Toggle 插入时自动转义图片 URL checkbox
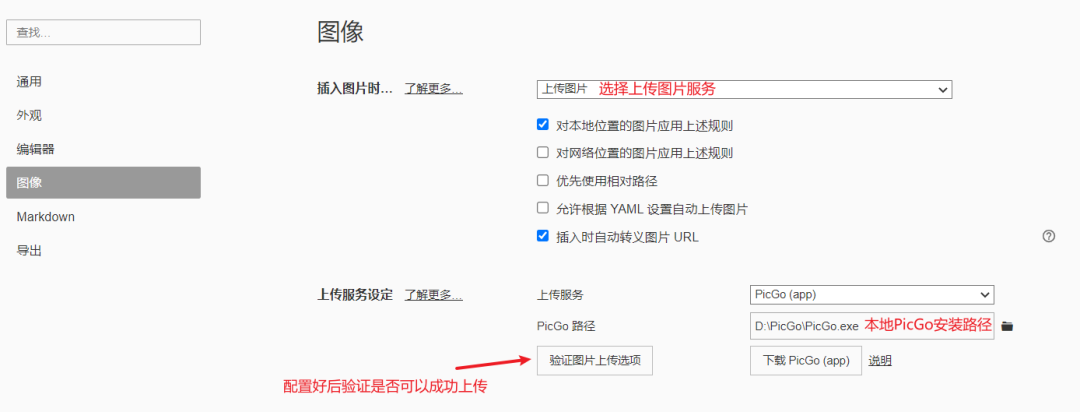1080x412 pixels. [542, 236]
